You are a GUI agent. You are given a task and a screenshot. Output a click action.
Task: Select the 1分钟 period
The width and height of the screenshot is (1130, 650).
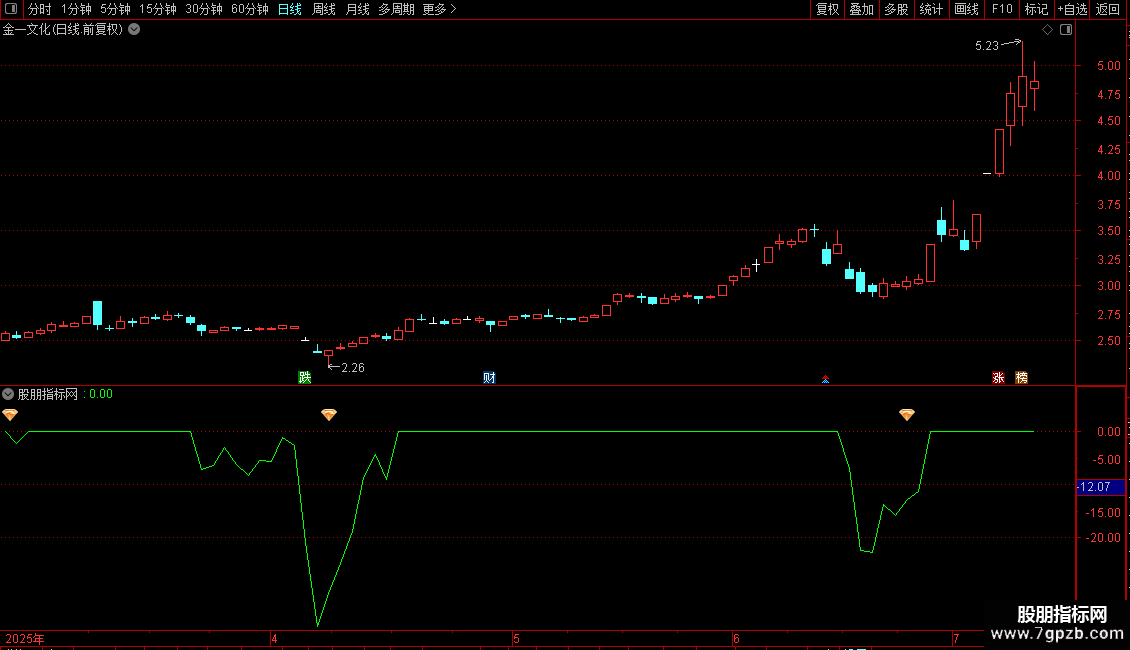pyautogui.click(x=76, y=9)
